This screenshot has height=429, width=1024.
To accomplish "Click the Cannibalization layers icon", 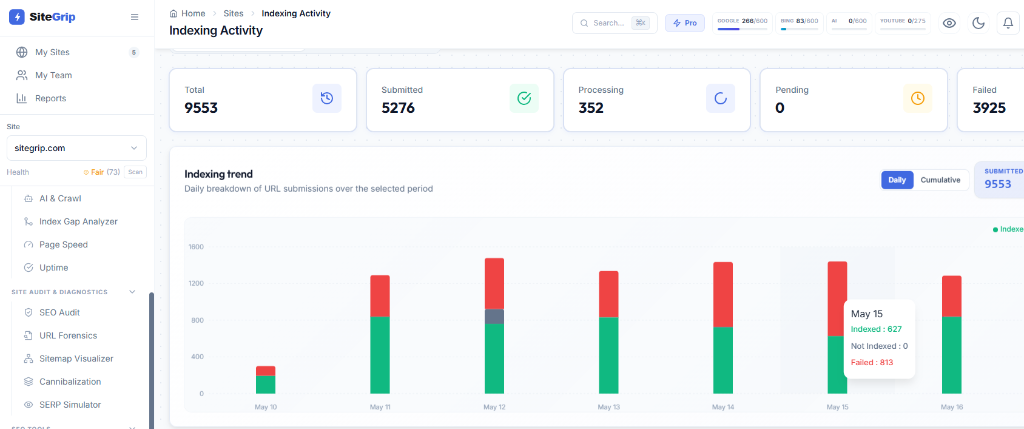I will point(28,381).
